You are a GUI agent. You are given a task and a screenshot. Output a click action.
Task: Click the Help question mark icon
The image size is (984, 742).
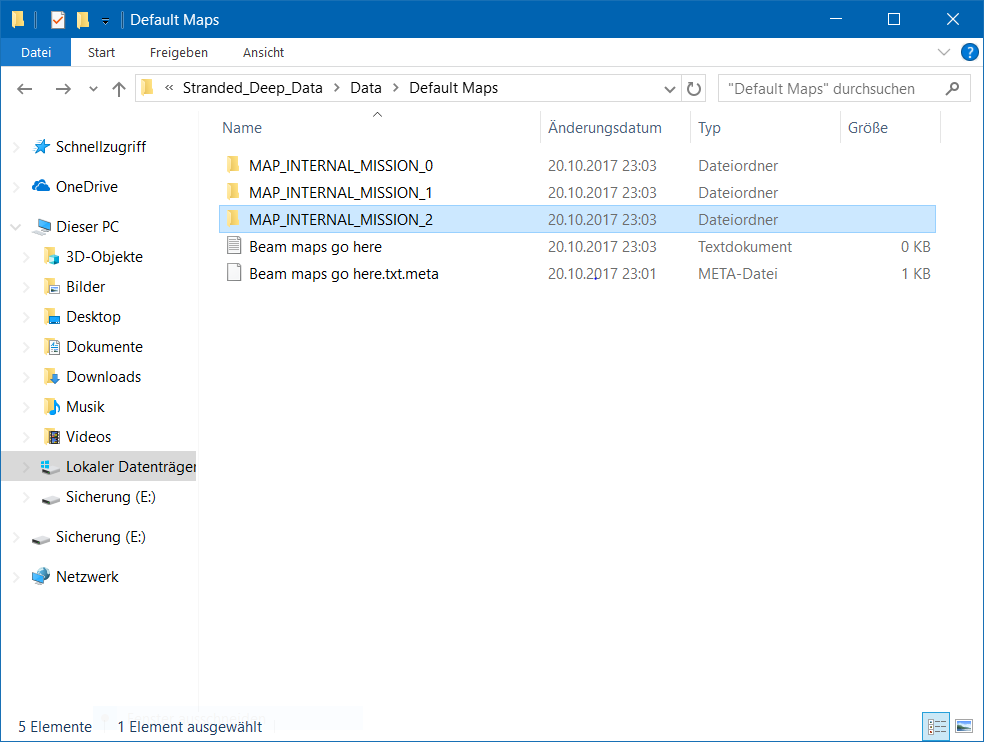[x=968, y=52]
